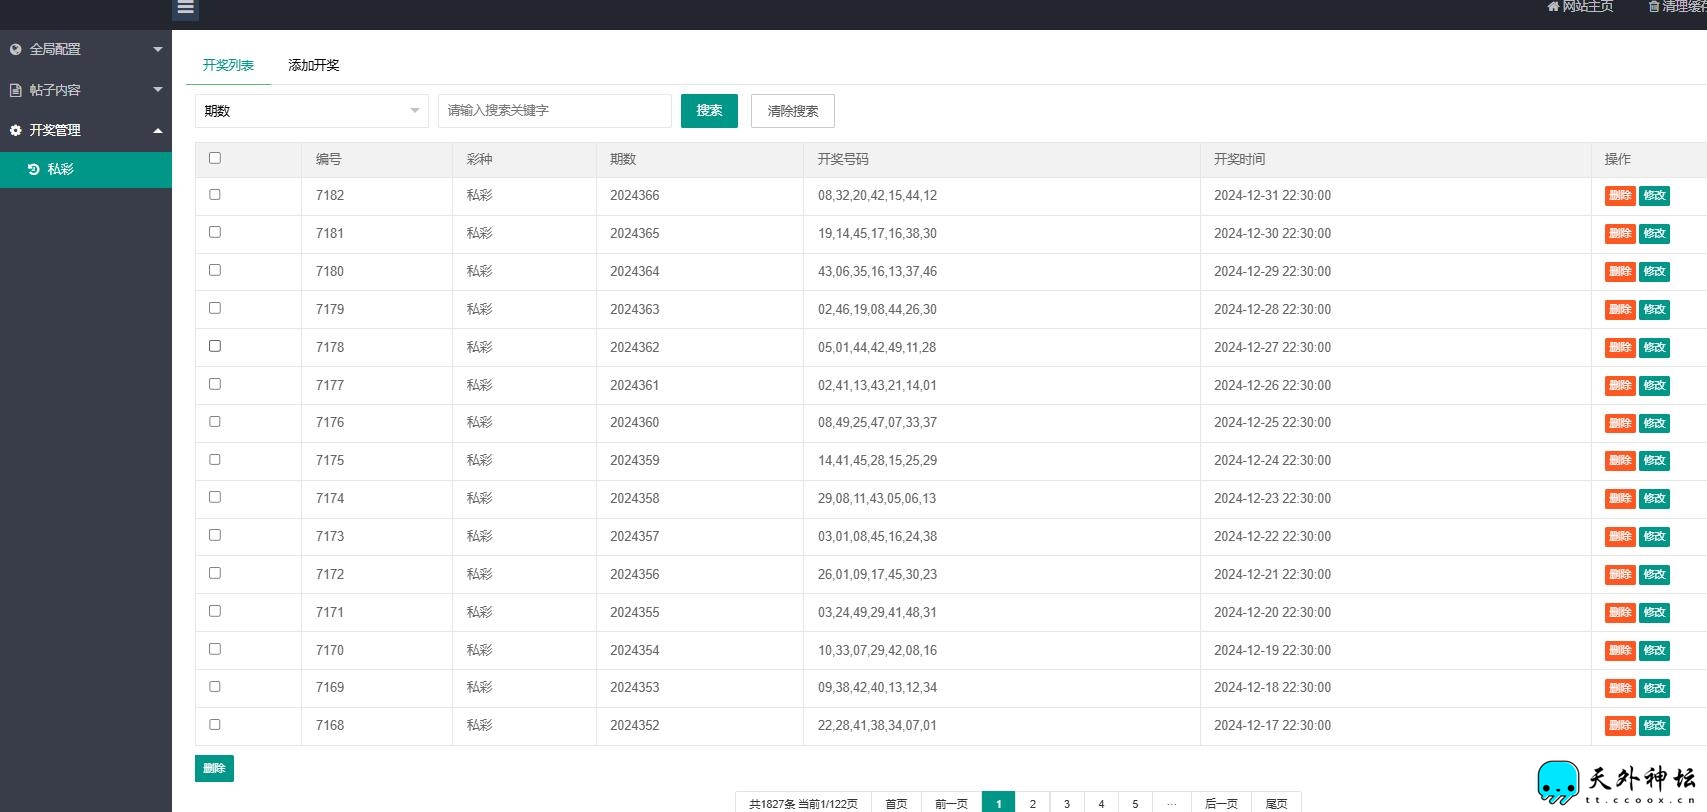Check the checkbox for row 7176
This screenshot has height=812, width=1707.
click(x=215, y=422)
